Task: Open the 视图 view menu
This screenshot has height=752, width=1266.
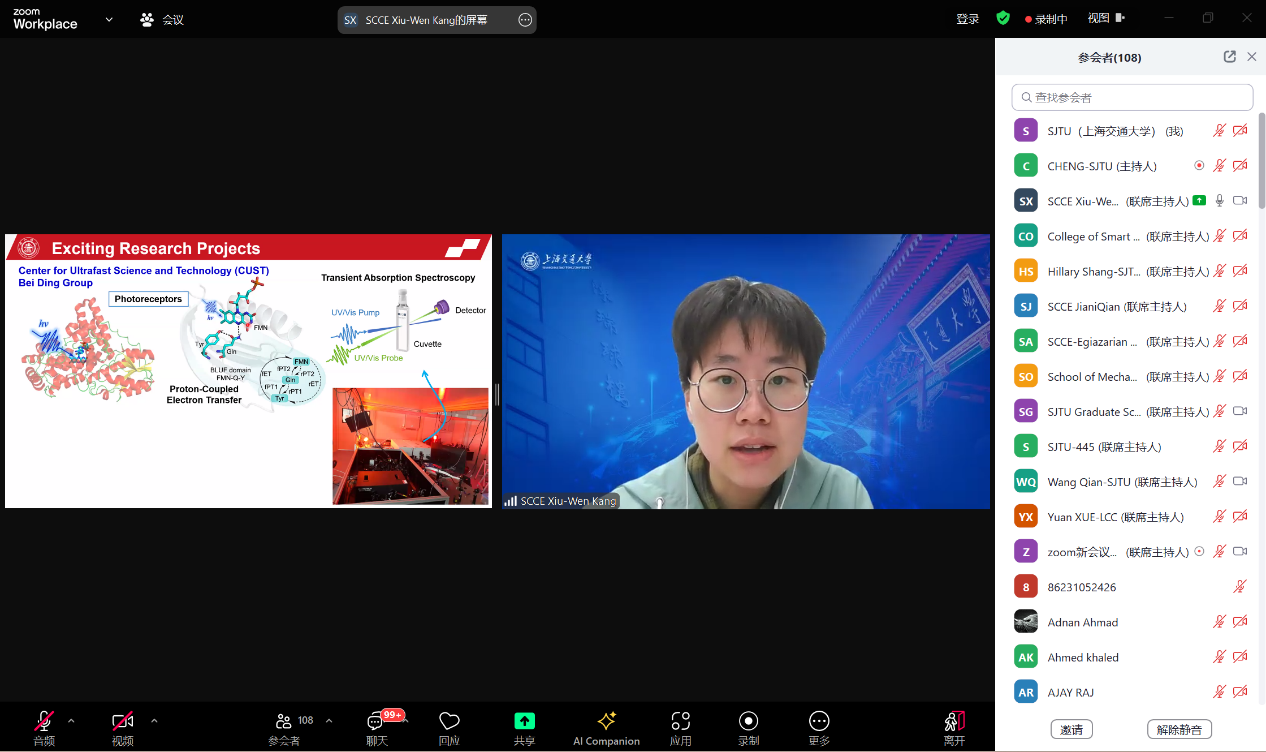Action: pyautogui.click(x=1105, y=18)
